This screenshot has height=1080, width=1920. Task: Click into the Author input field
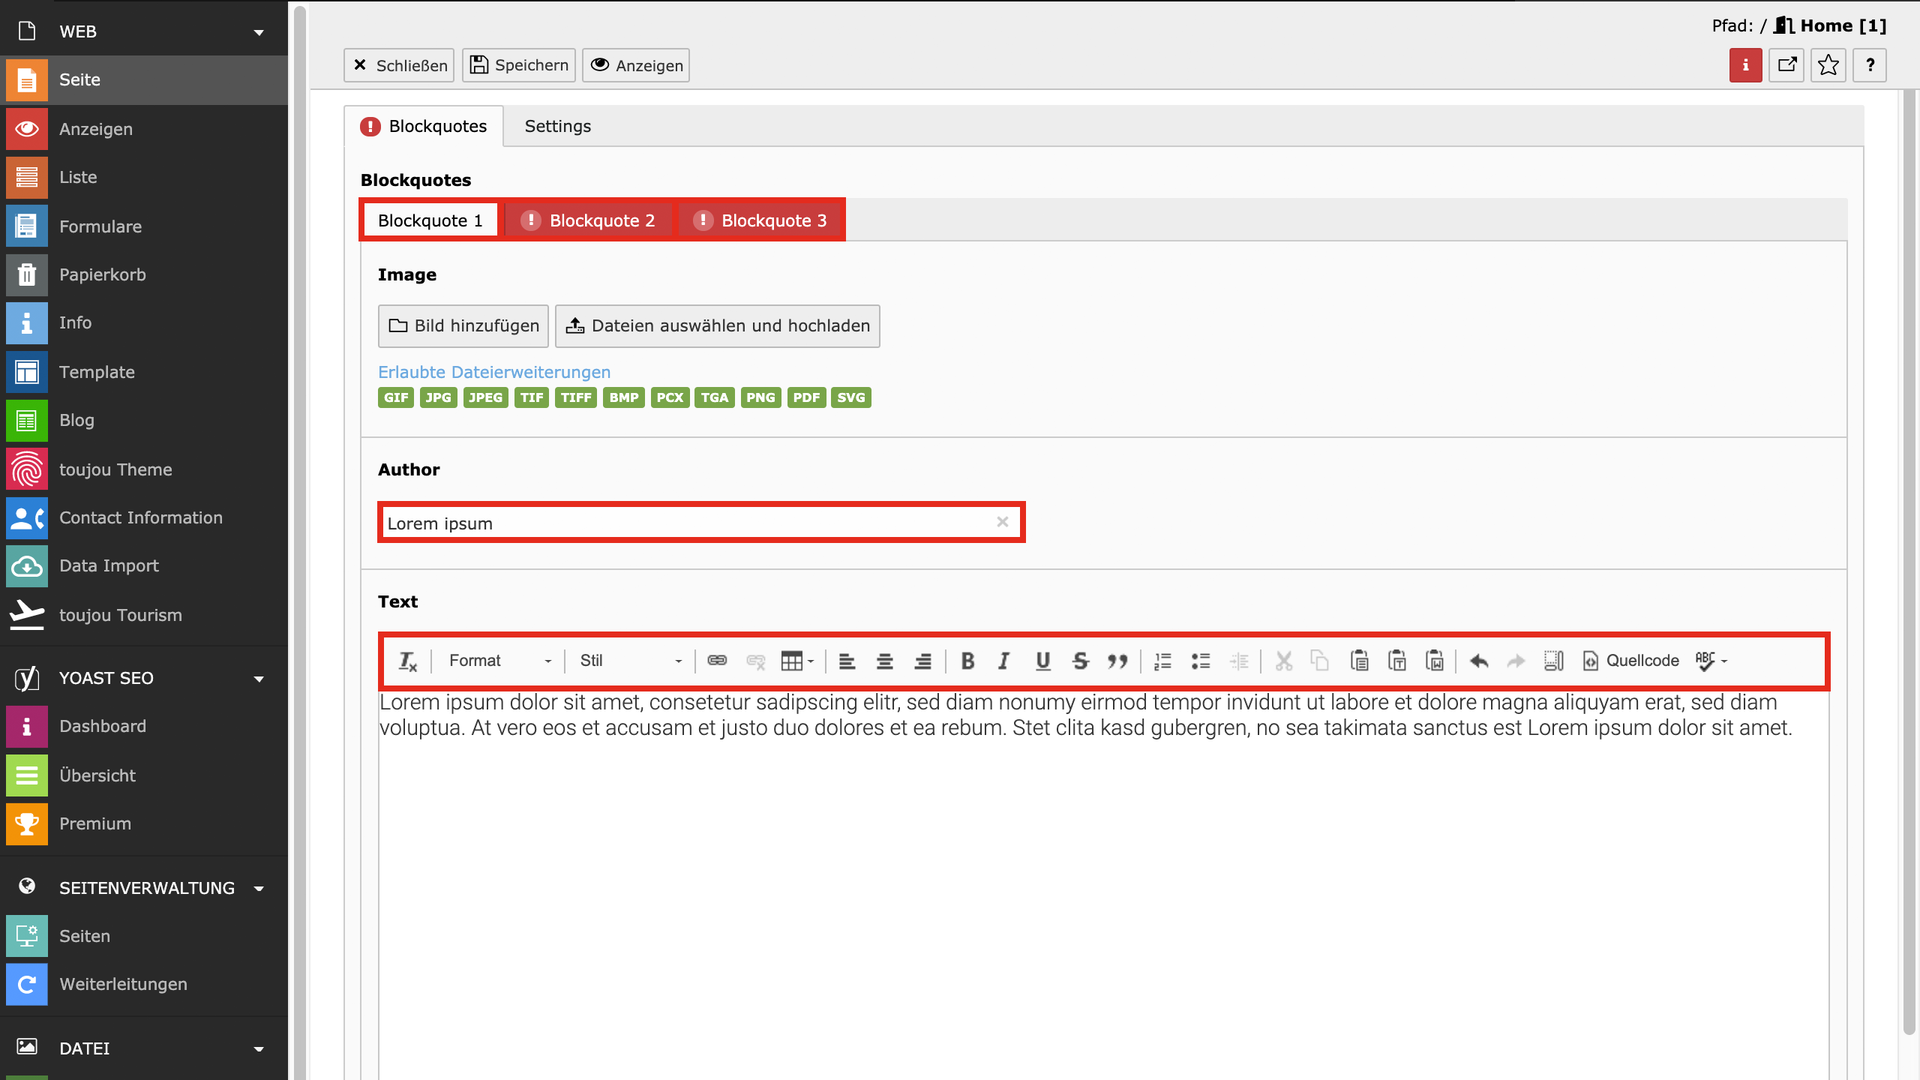pyautogui.click(x=690, y=523)
